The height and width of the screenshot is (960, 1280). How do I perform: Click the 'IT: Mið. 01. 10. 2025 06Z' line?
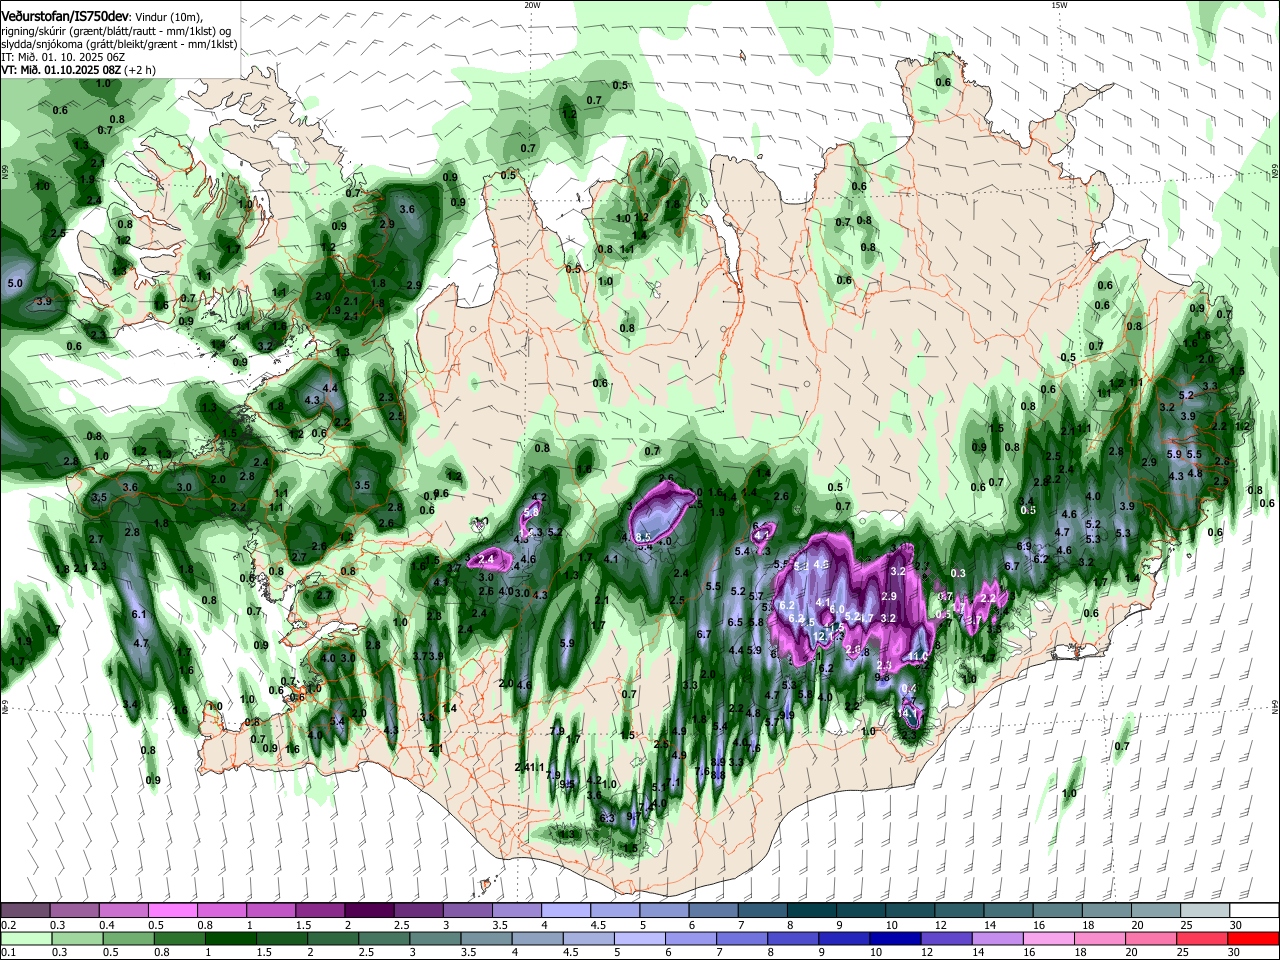(x=63, y=58)
